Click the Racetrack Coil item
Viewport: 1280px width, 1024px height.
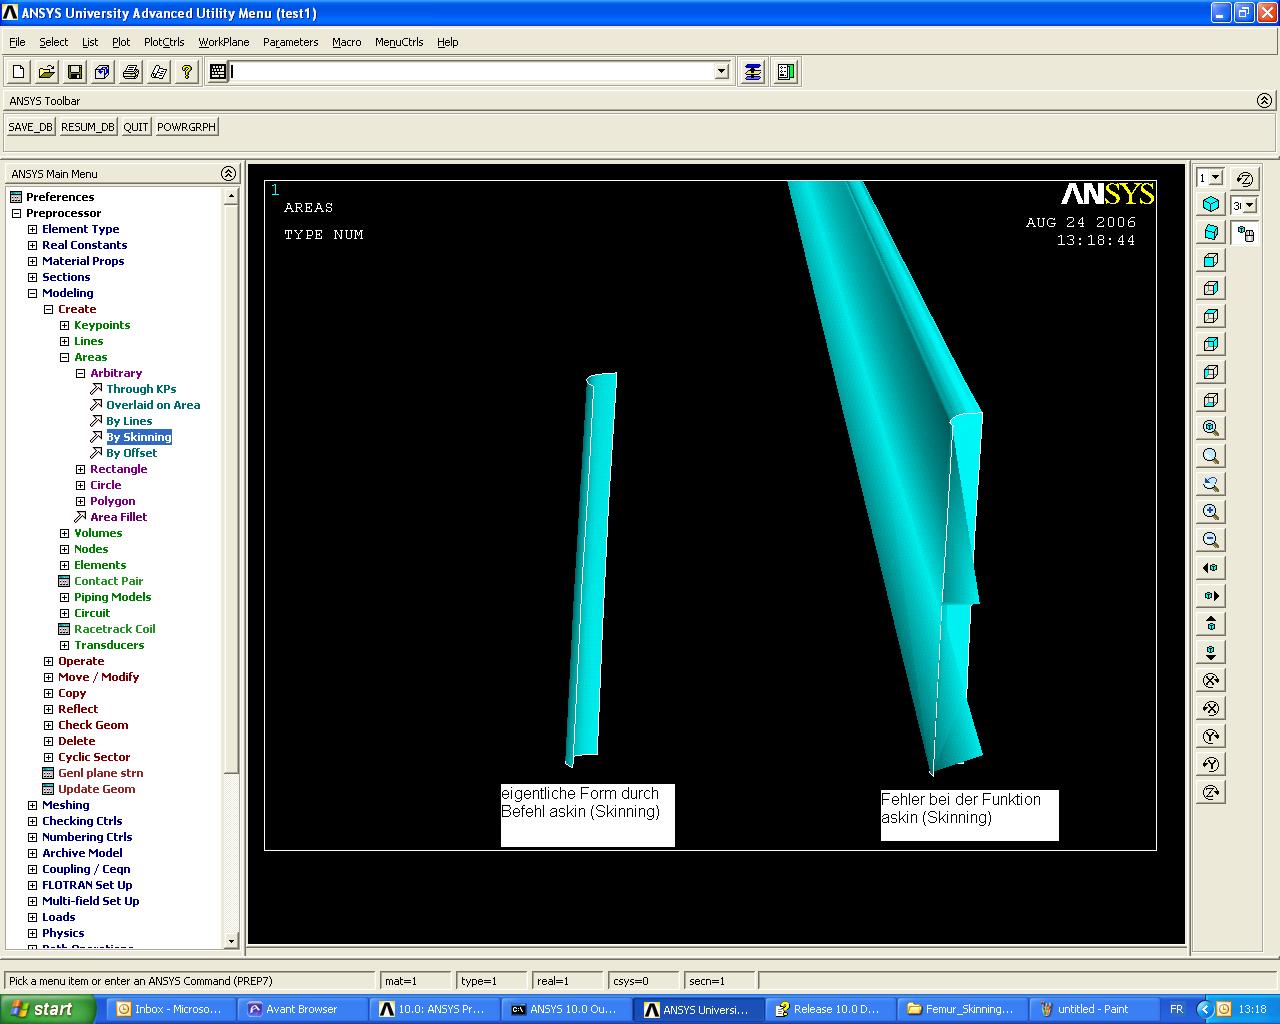point(114,629)
